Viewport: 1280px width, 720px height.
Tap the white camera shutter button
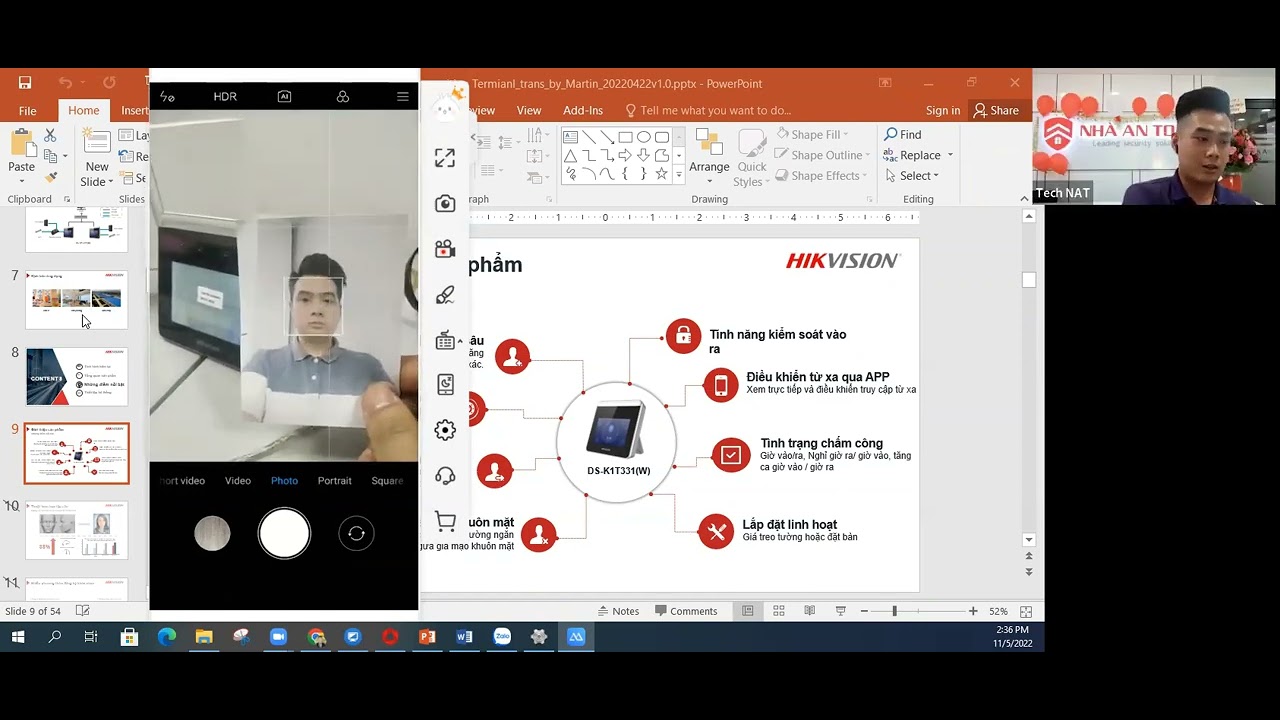click(x=284, y=533)
